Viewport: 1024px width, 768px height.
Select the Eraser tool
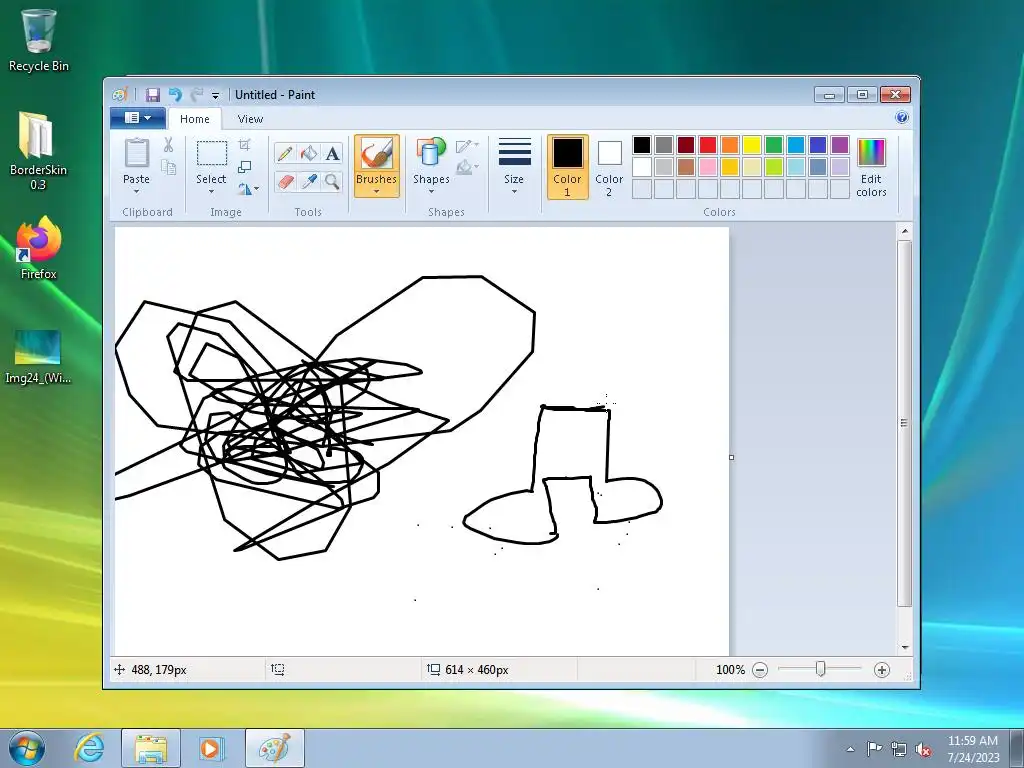tap(285, 181)
